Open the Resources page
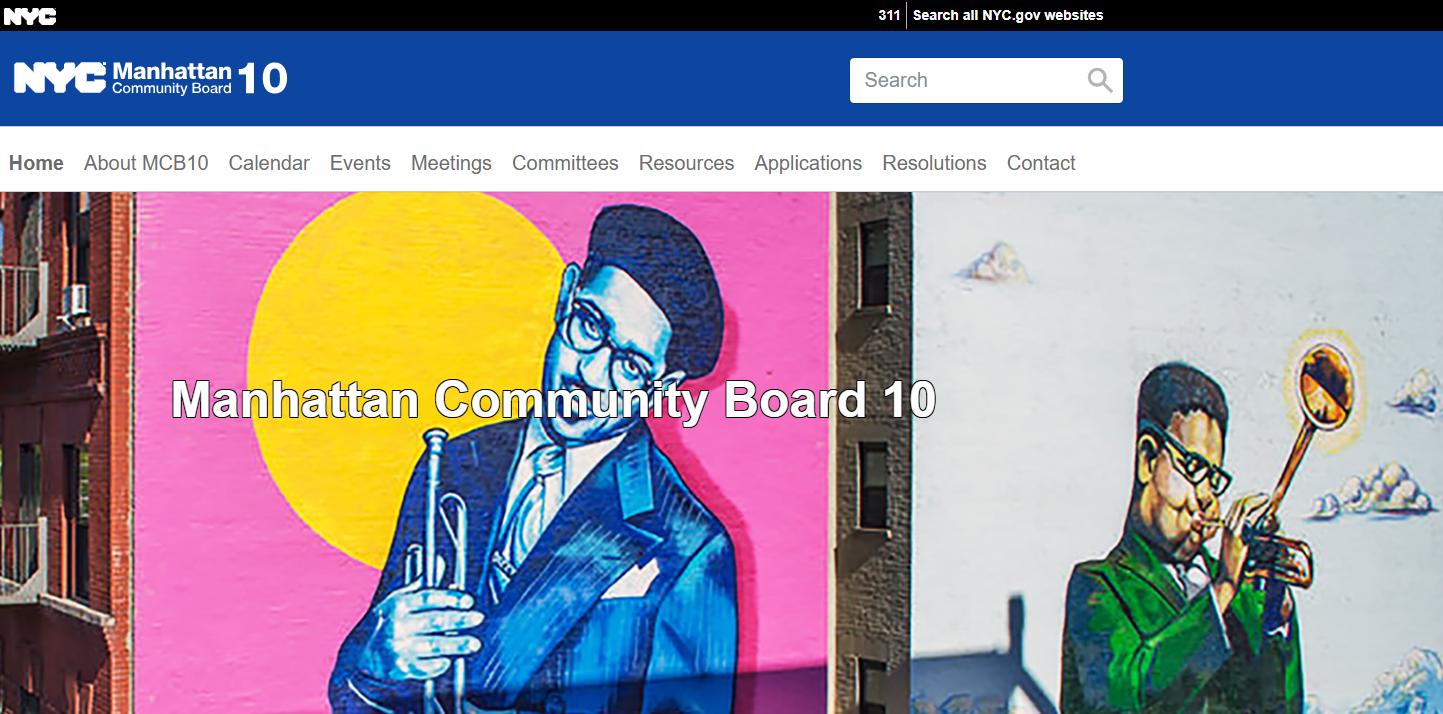1443x714 pixels. 686,162
